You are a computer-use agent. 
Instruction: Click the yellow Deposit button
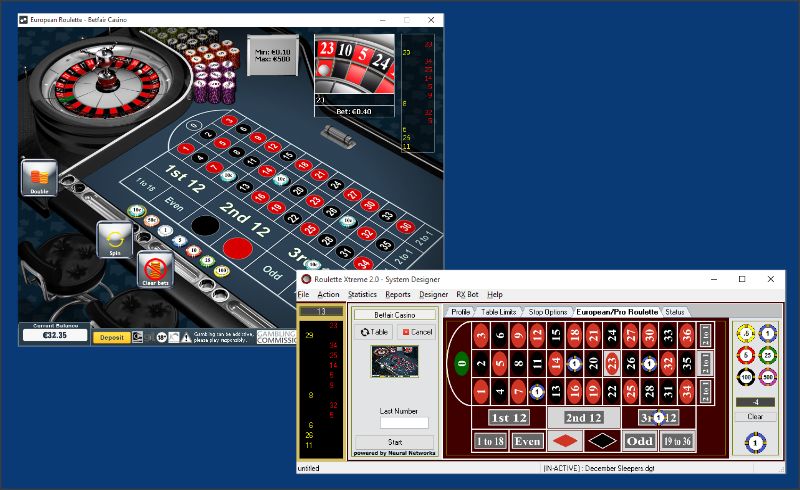tap(112, 337)
